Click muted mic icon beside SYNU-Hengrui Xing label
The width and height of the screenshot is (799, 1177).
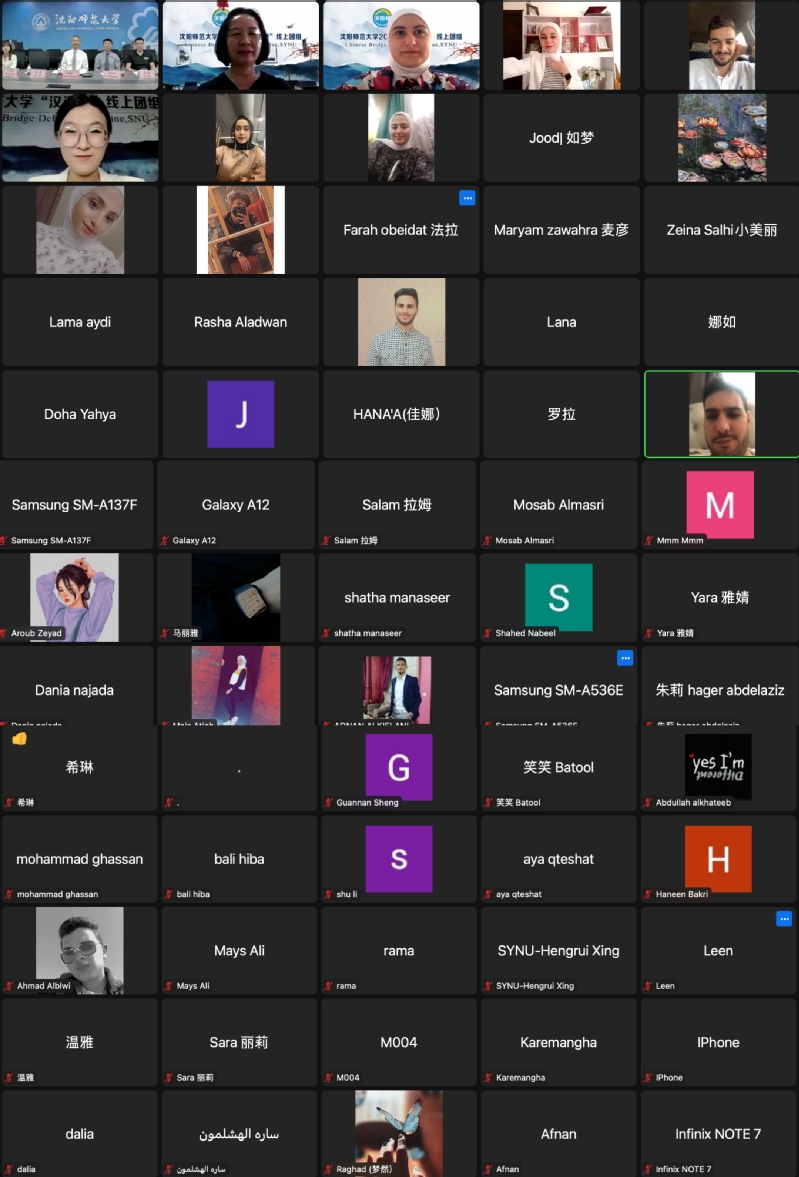coord(489,986)
